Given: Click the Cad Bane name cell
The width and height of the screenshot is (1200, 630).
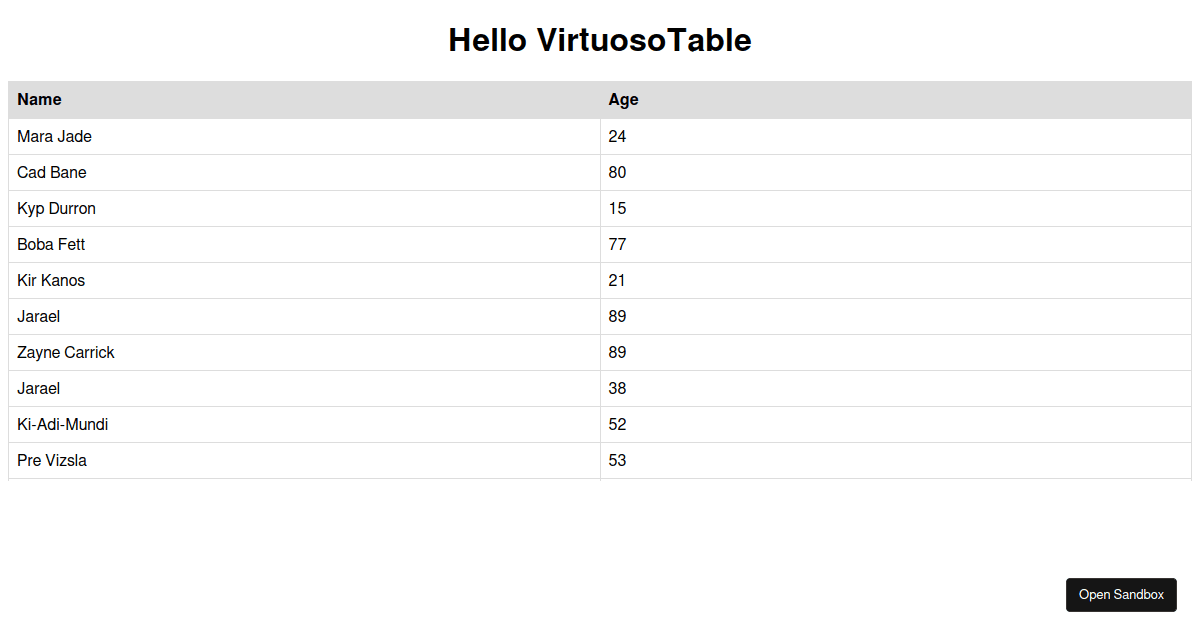Looking at the screenshot, I should click(x=51, y=172).
